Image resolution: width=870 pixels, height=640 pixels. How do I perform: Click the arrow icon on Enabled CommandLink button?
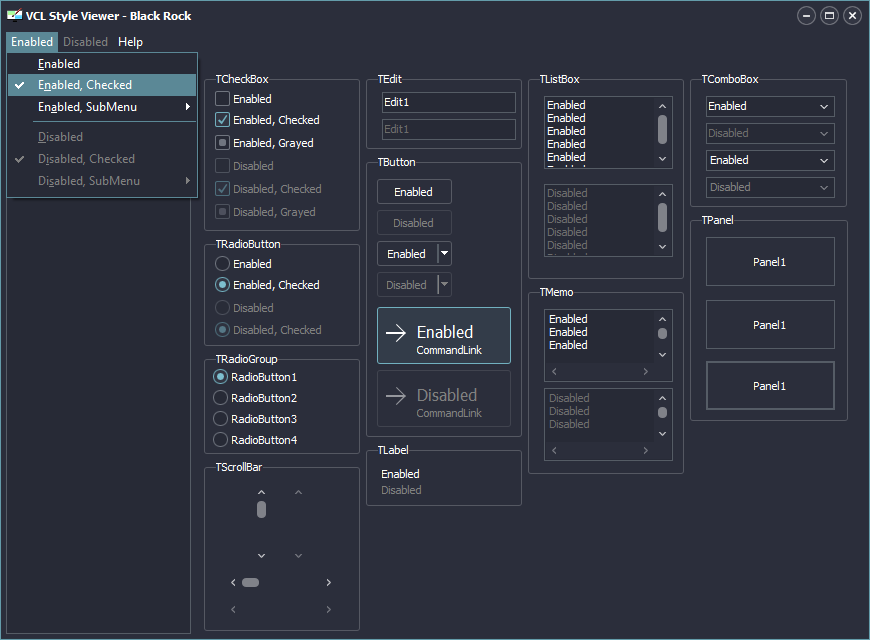tap(396, 333)
